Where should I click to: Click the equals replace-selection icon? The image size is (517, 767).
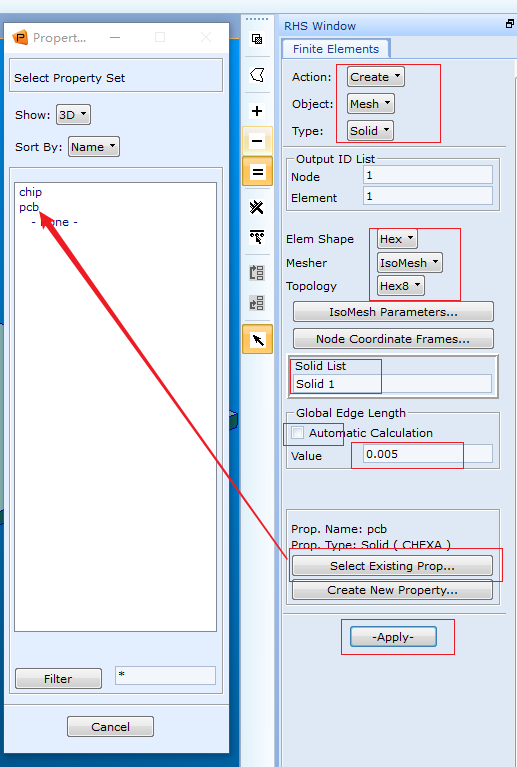click(257, 172)
